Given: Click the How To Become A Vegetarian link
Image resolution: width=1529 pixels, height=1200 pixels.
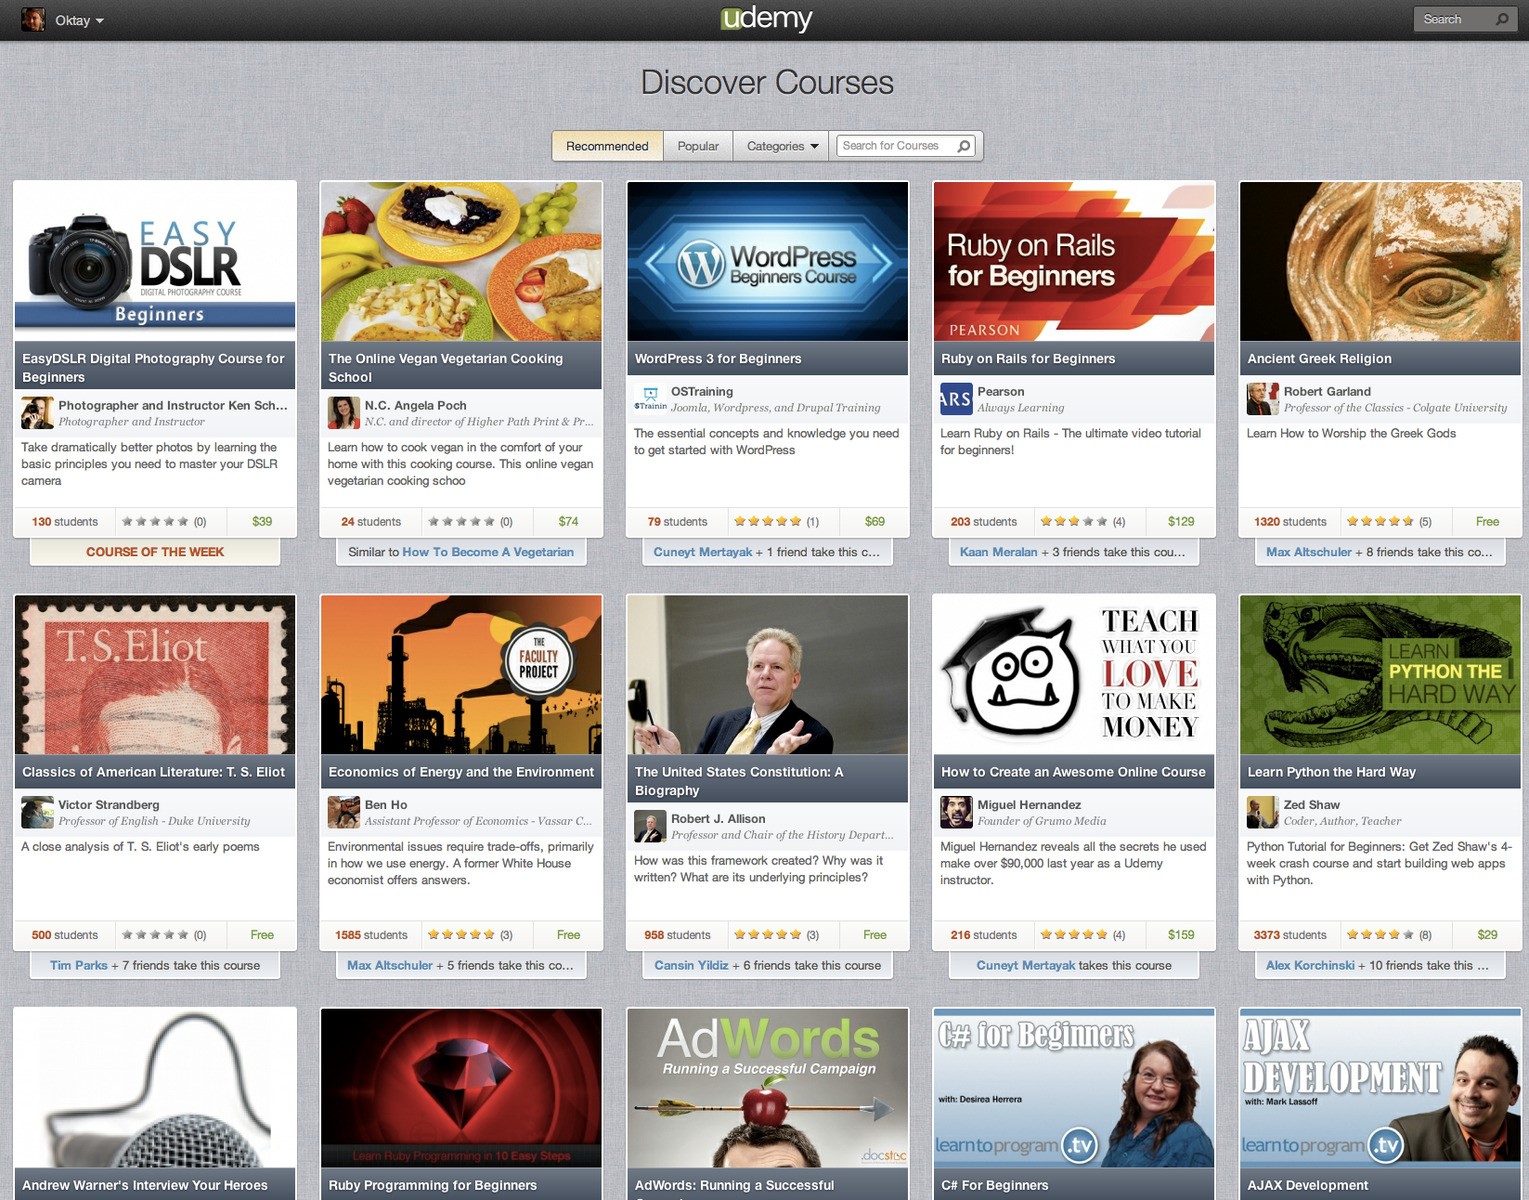Looking at the screenshot, I should coord(488,552).
